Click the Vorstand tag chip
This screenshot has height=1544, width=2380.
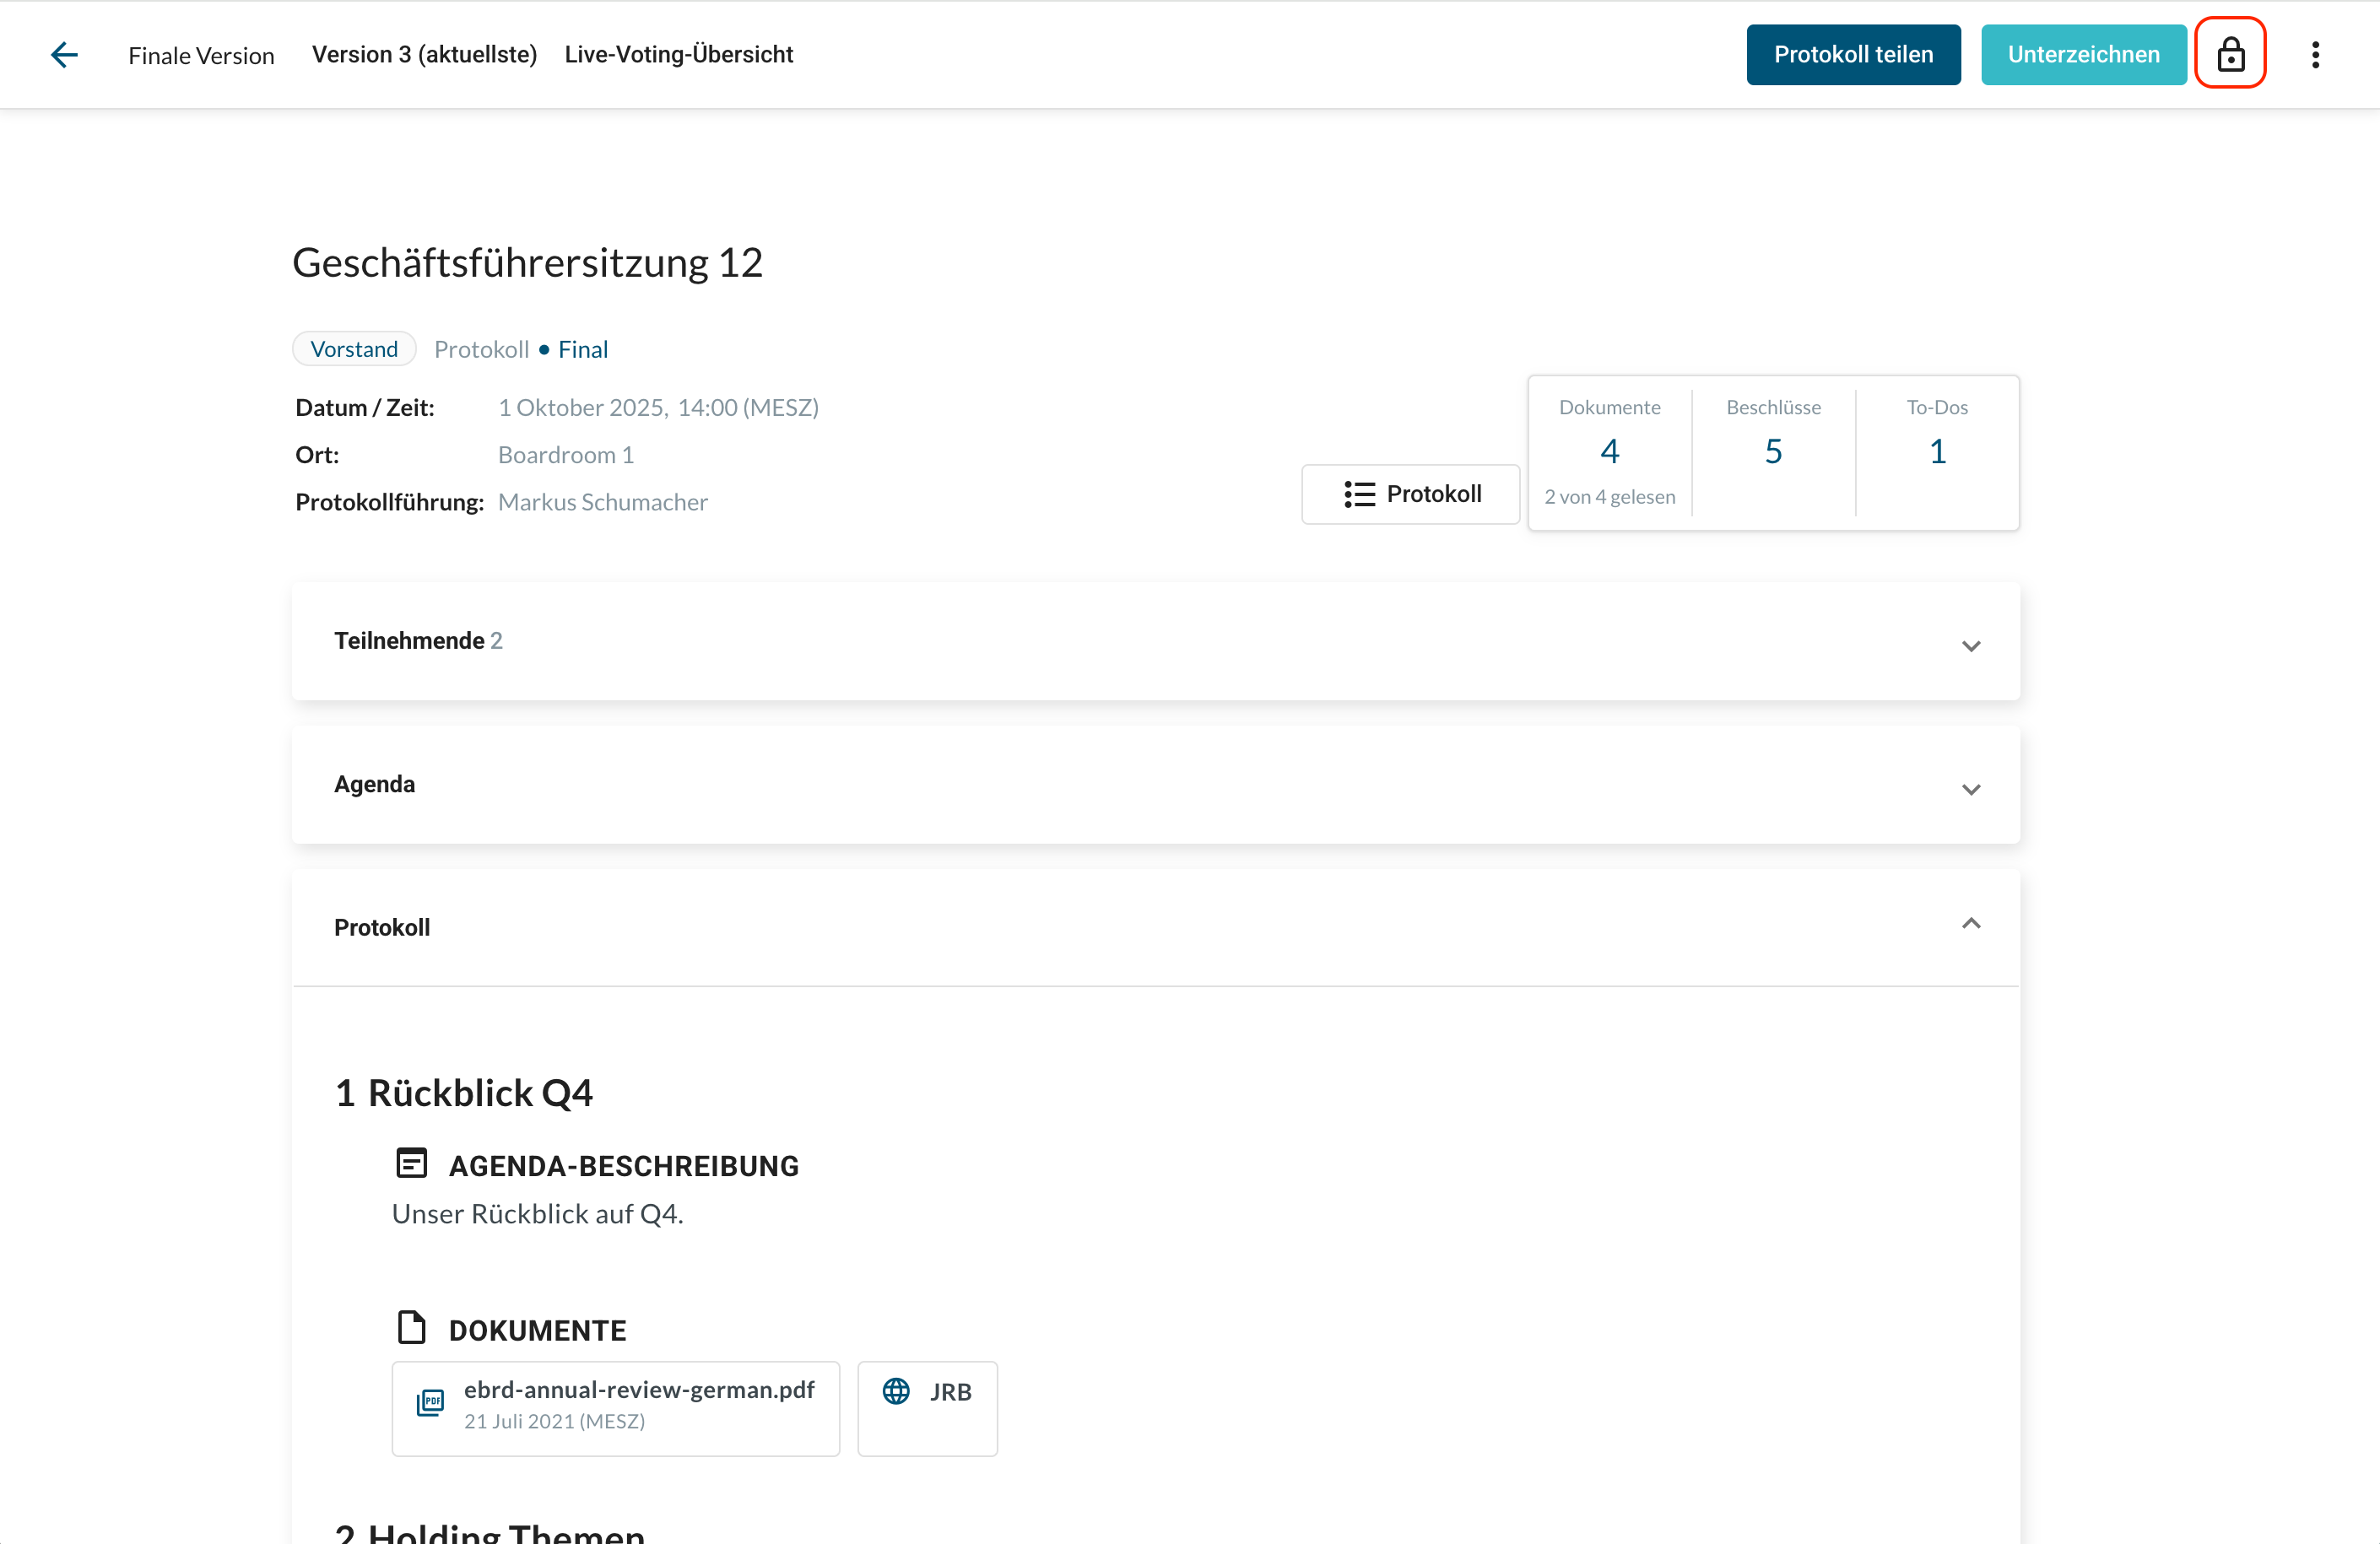[x=354, y=349]
